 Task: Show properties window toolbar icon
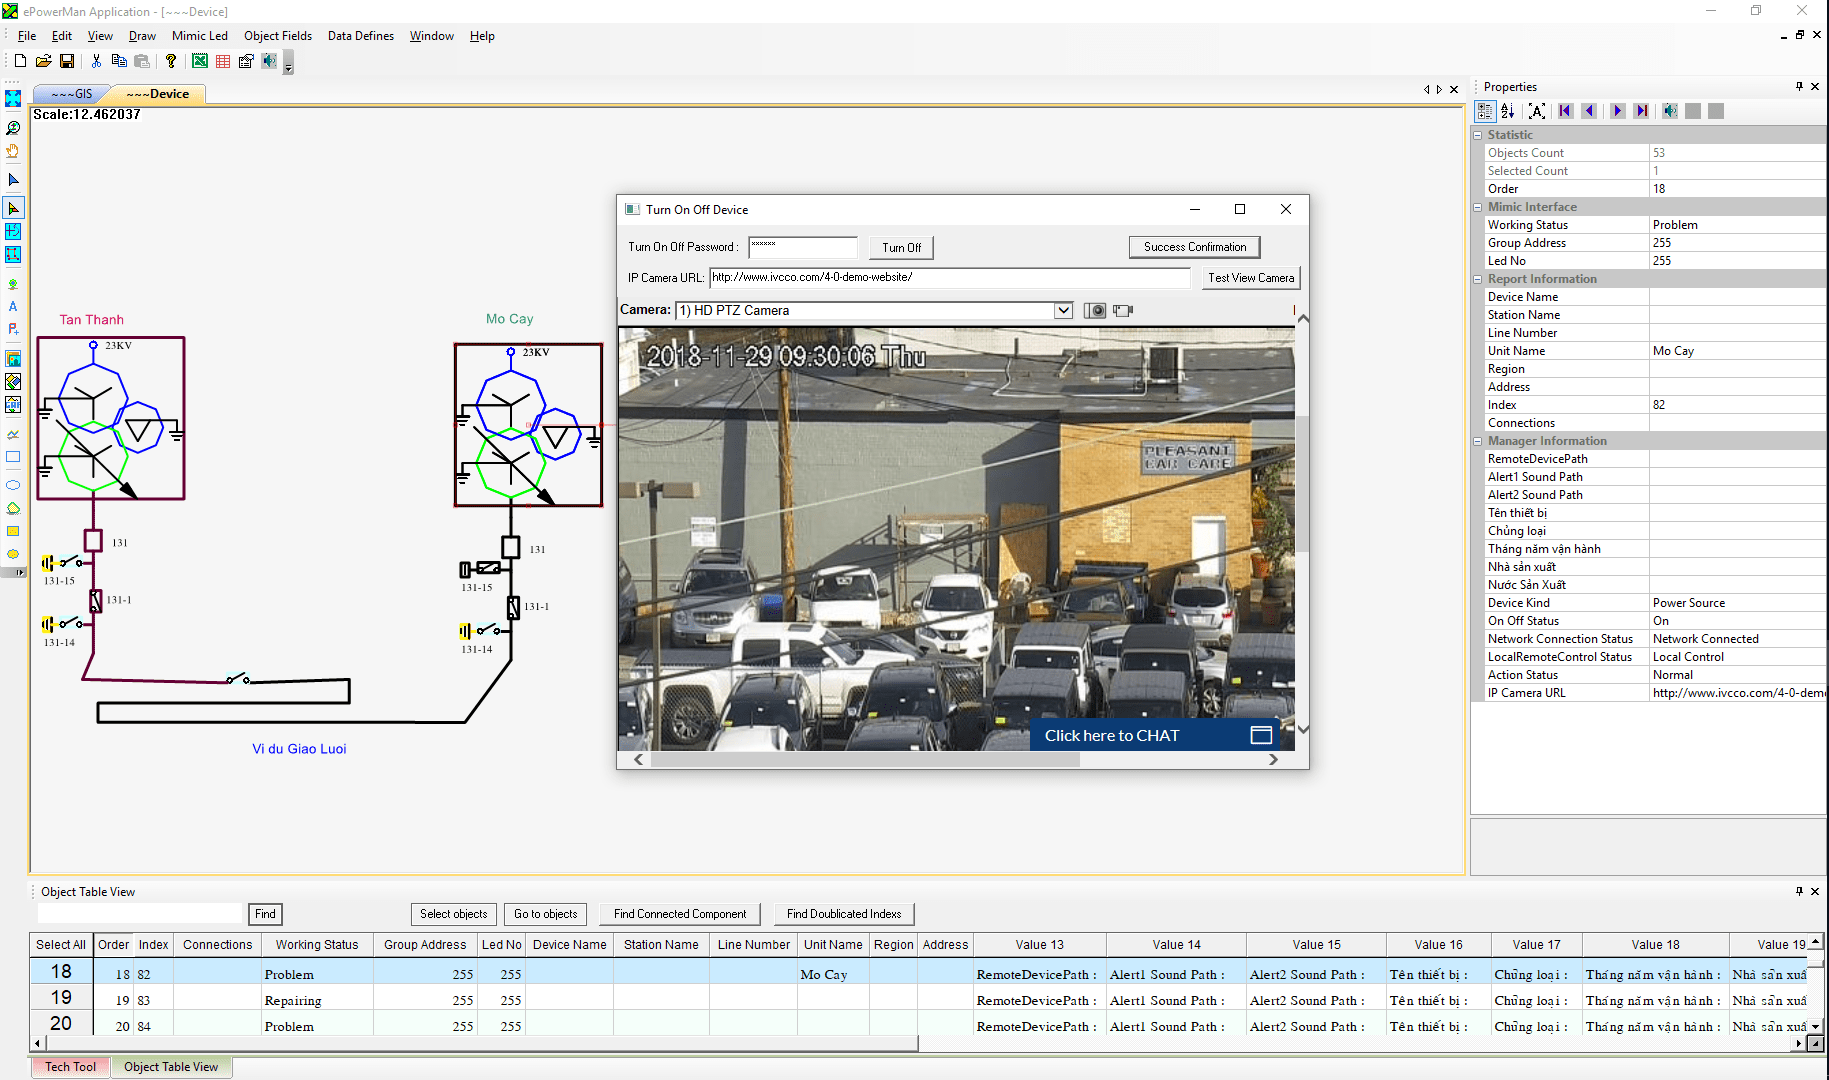246,61
